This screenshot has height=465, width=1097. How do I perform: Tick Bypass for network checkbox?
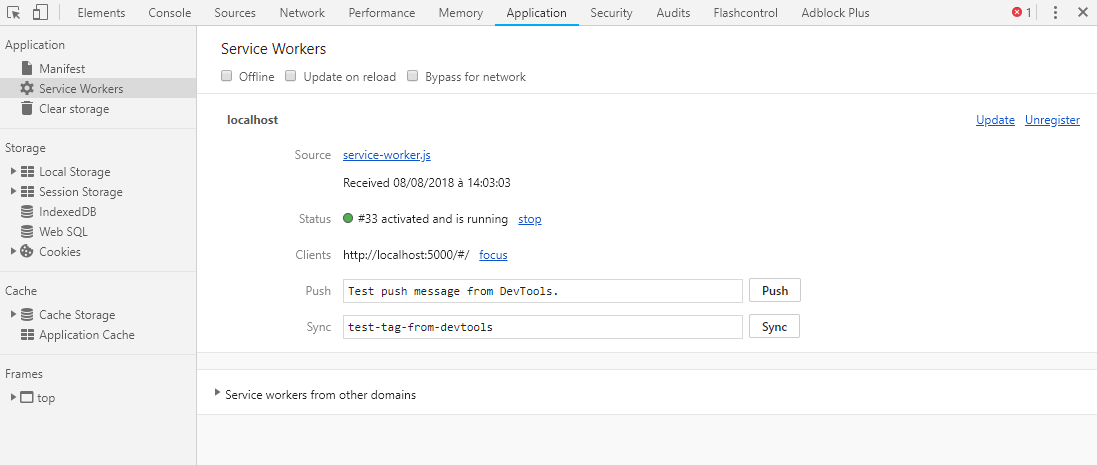413,76
